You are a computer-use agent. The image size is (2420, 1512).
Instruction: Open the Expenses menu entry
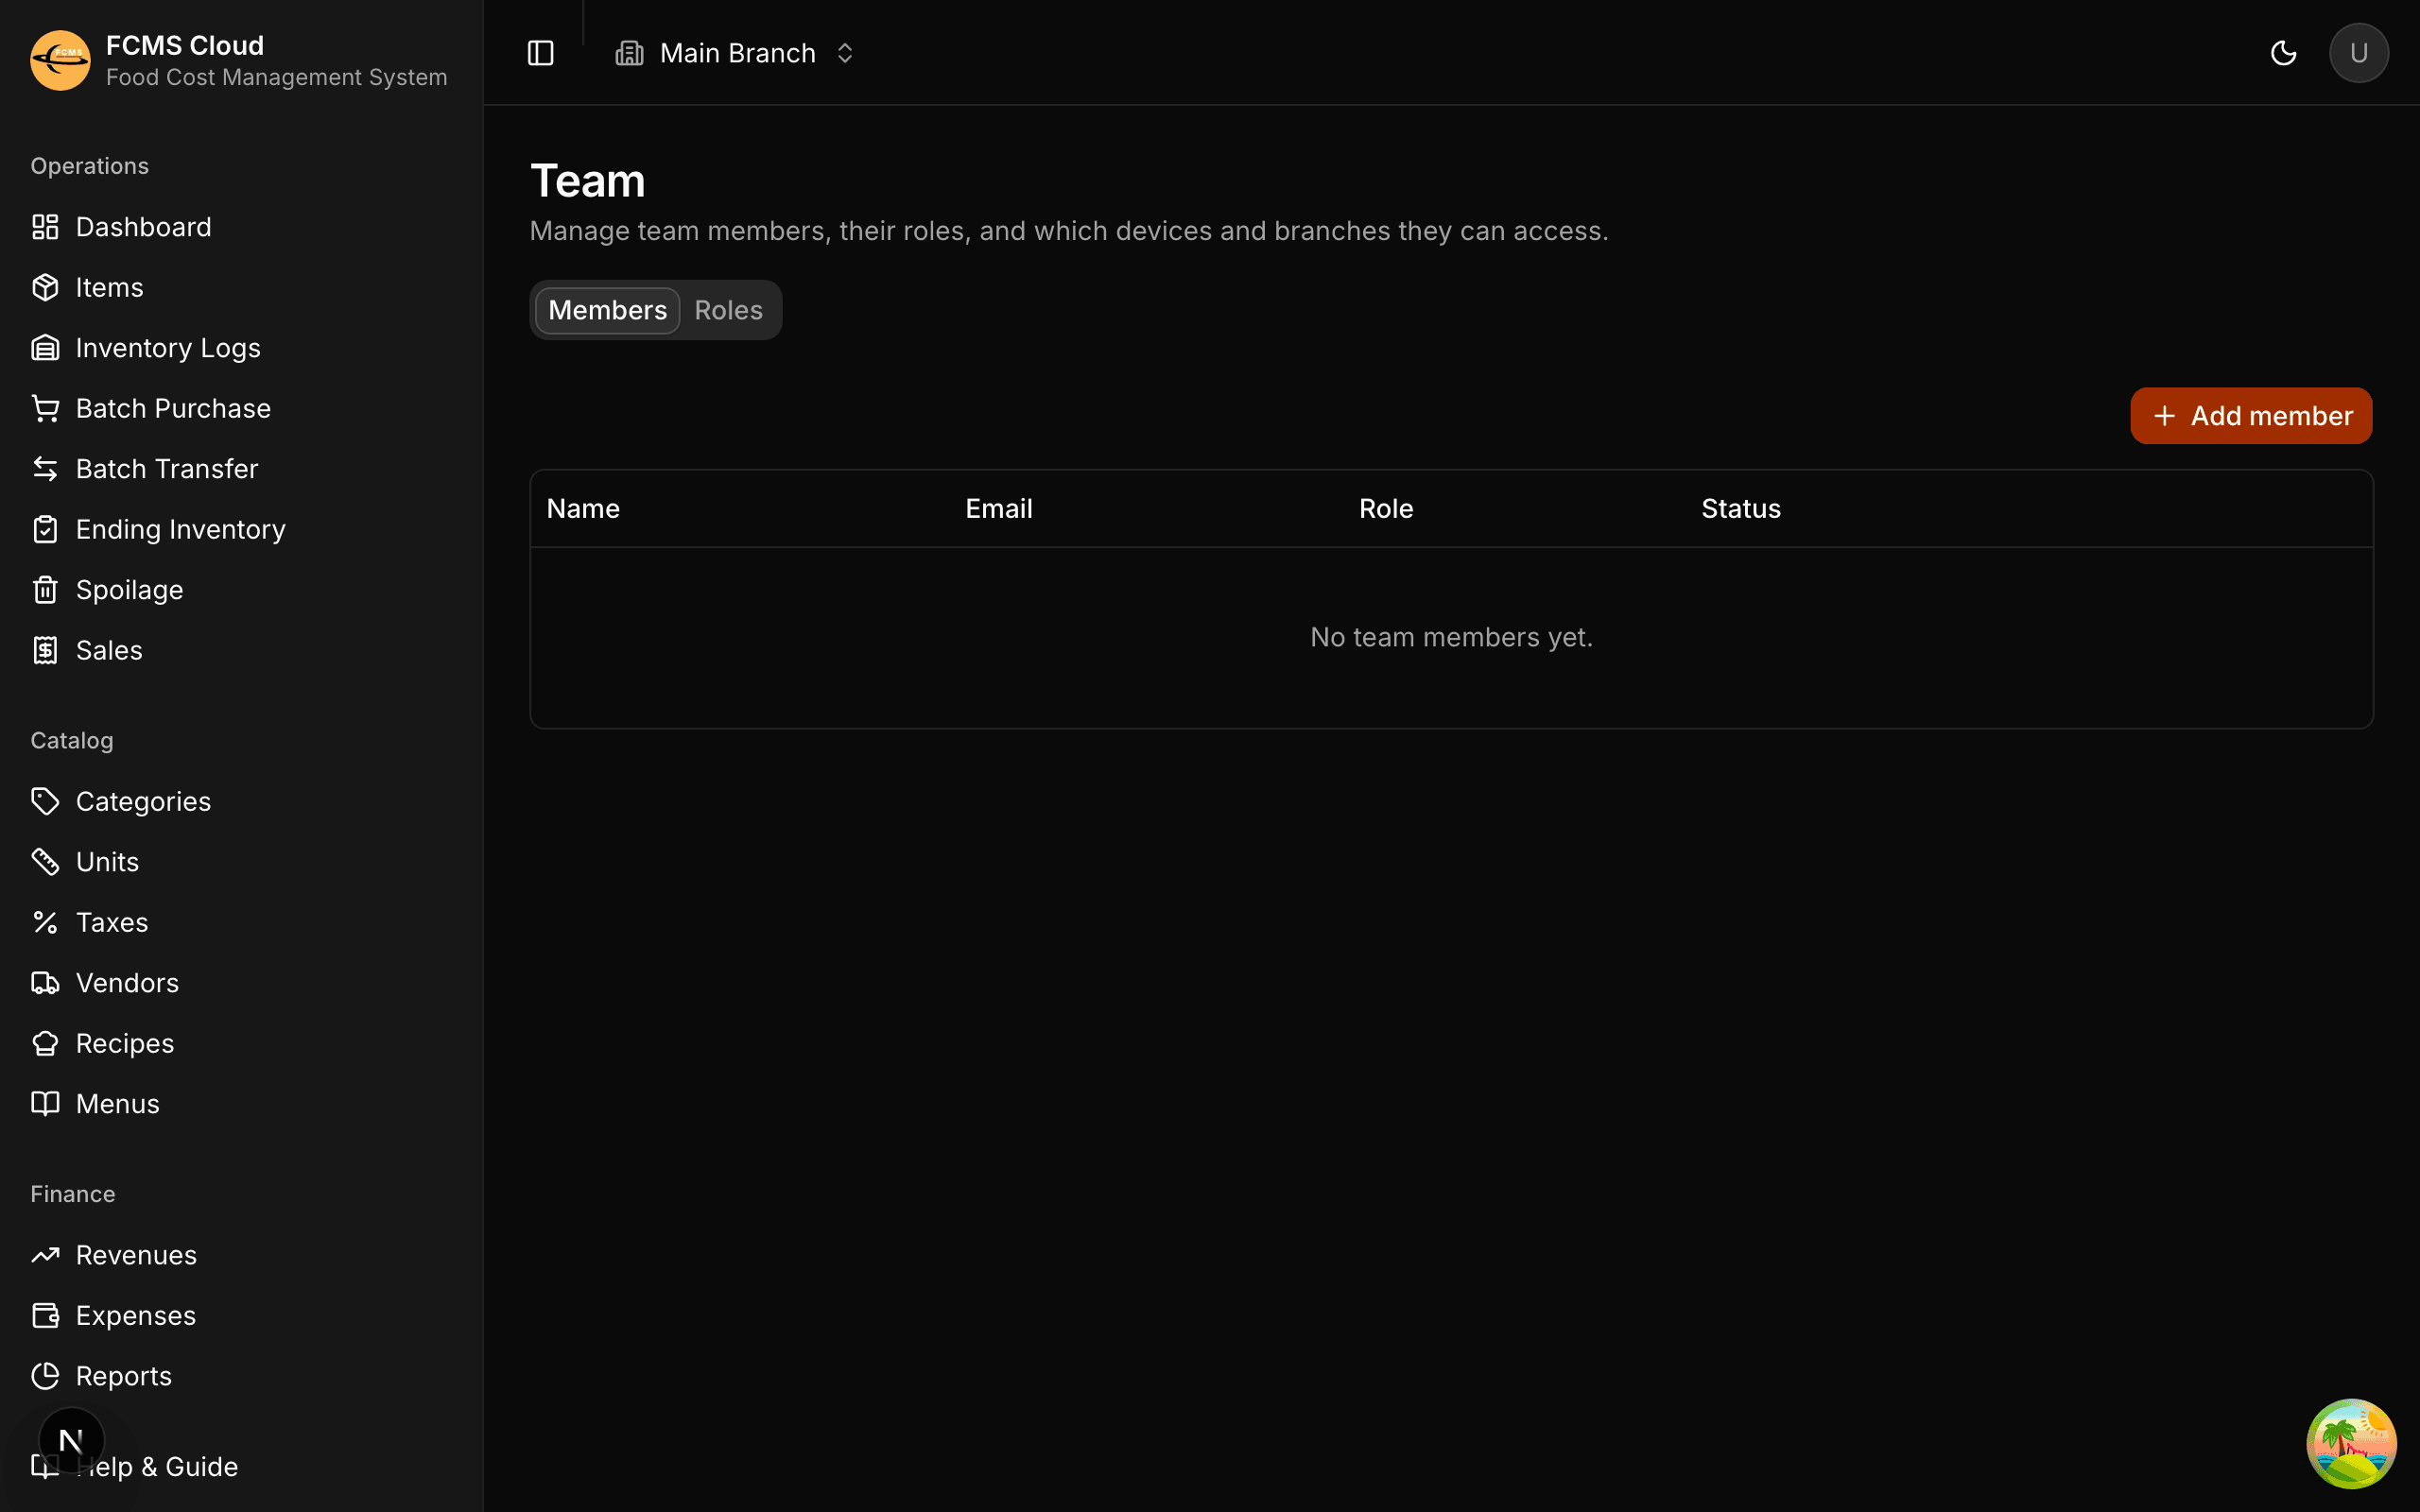pyautogui.click(x=242, y=1316)
